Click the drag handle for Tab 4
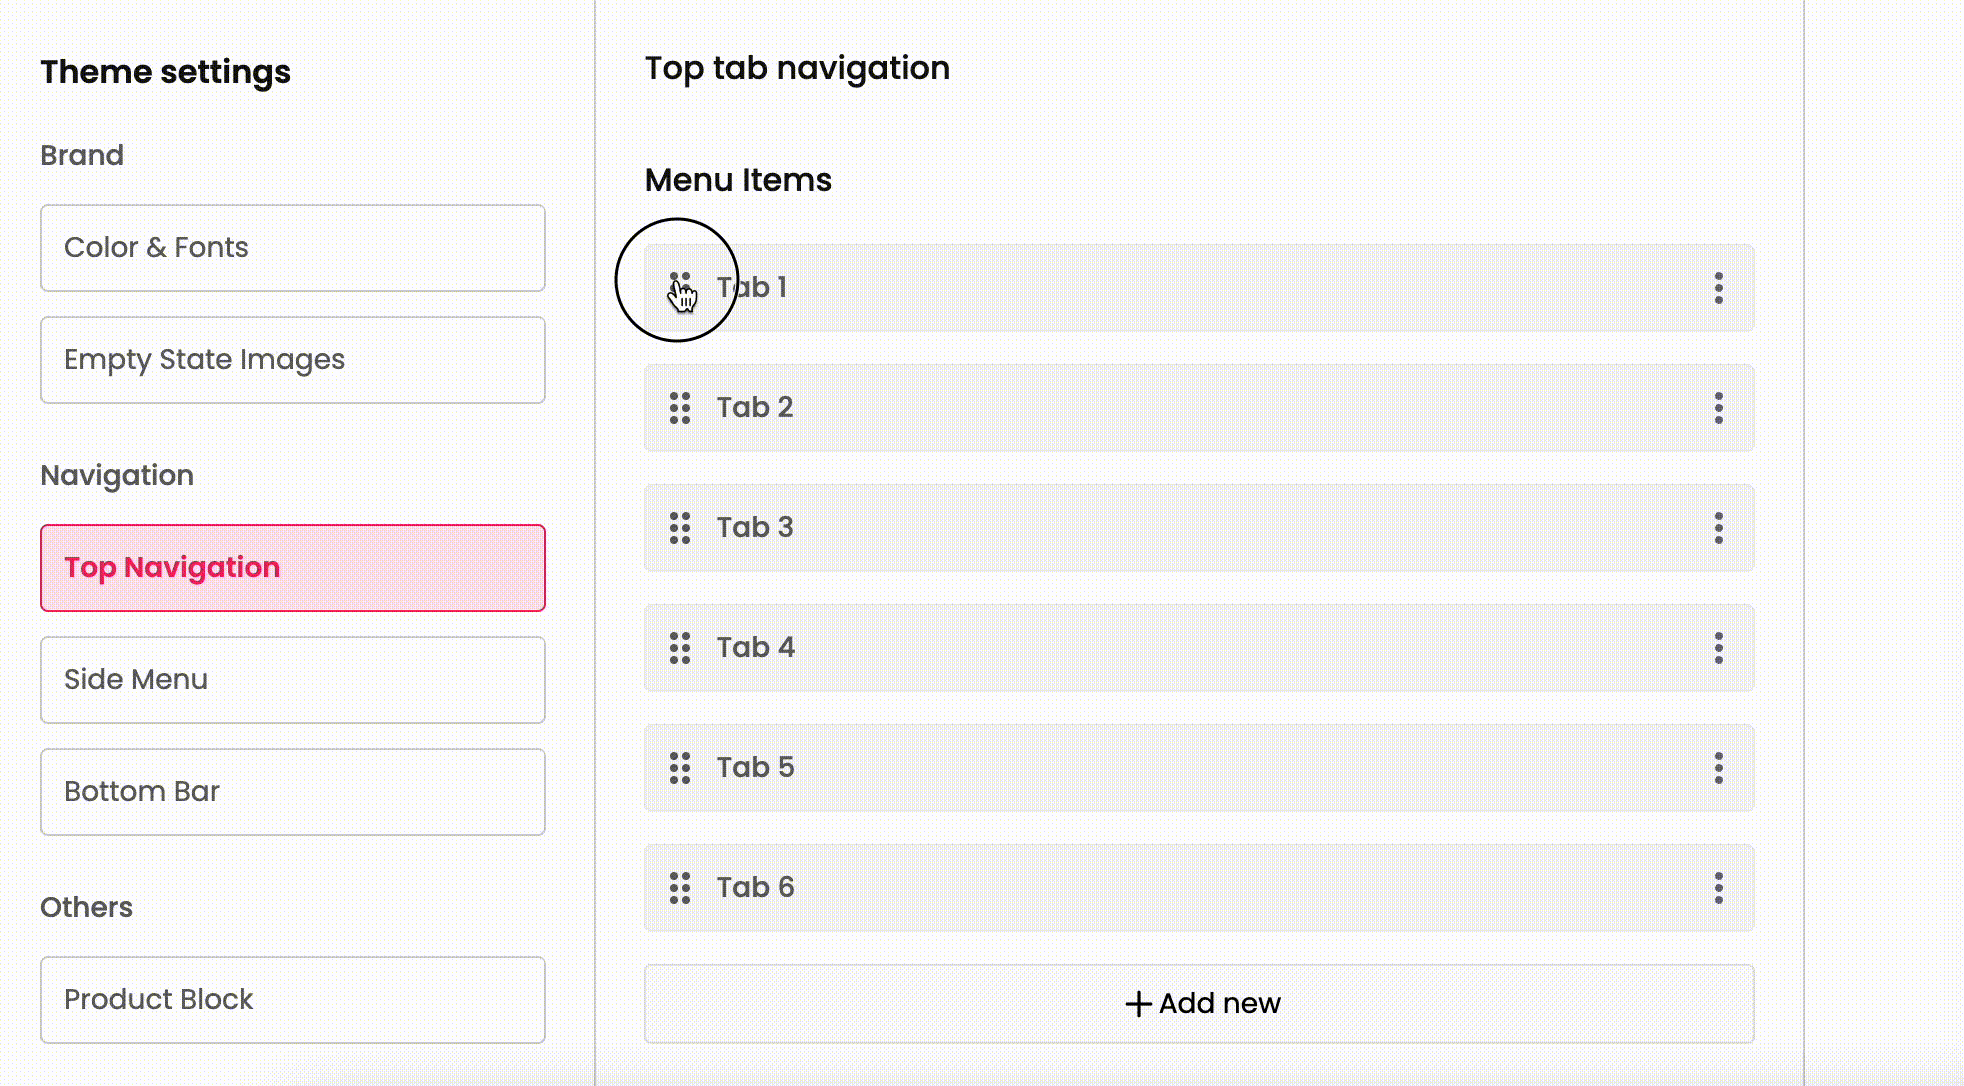 tap(680, 648)
